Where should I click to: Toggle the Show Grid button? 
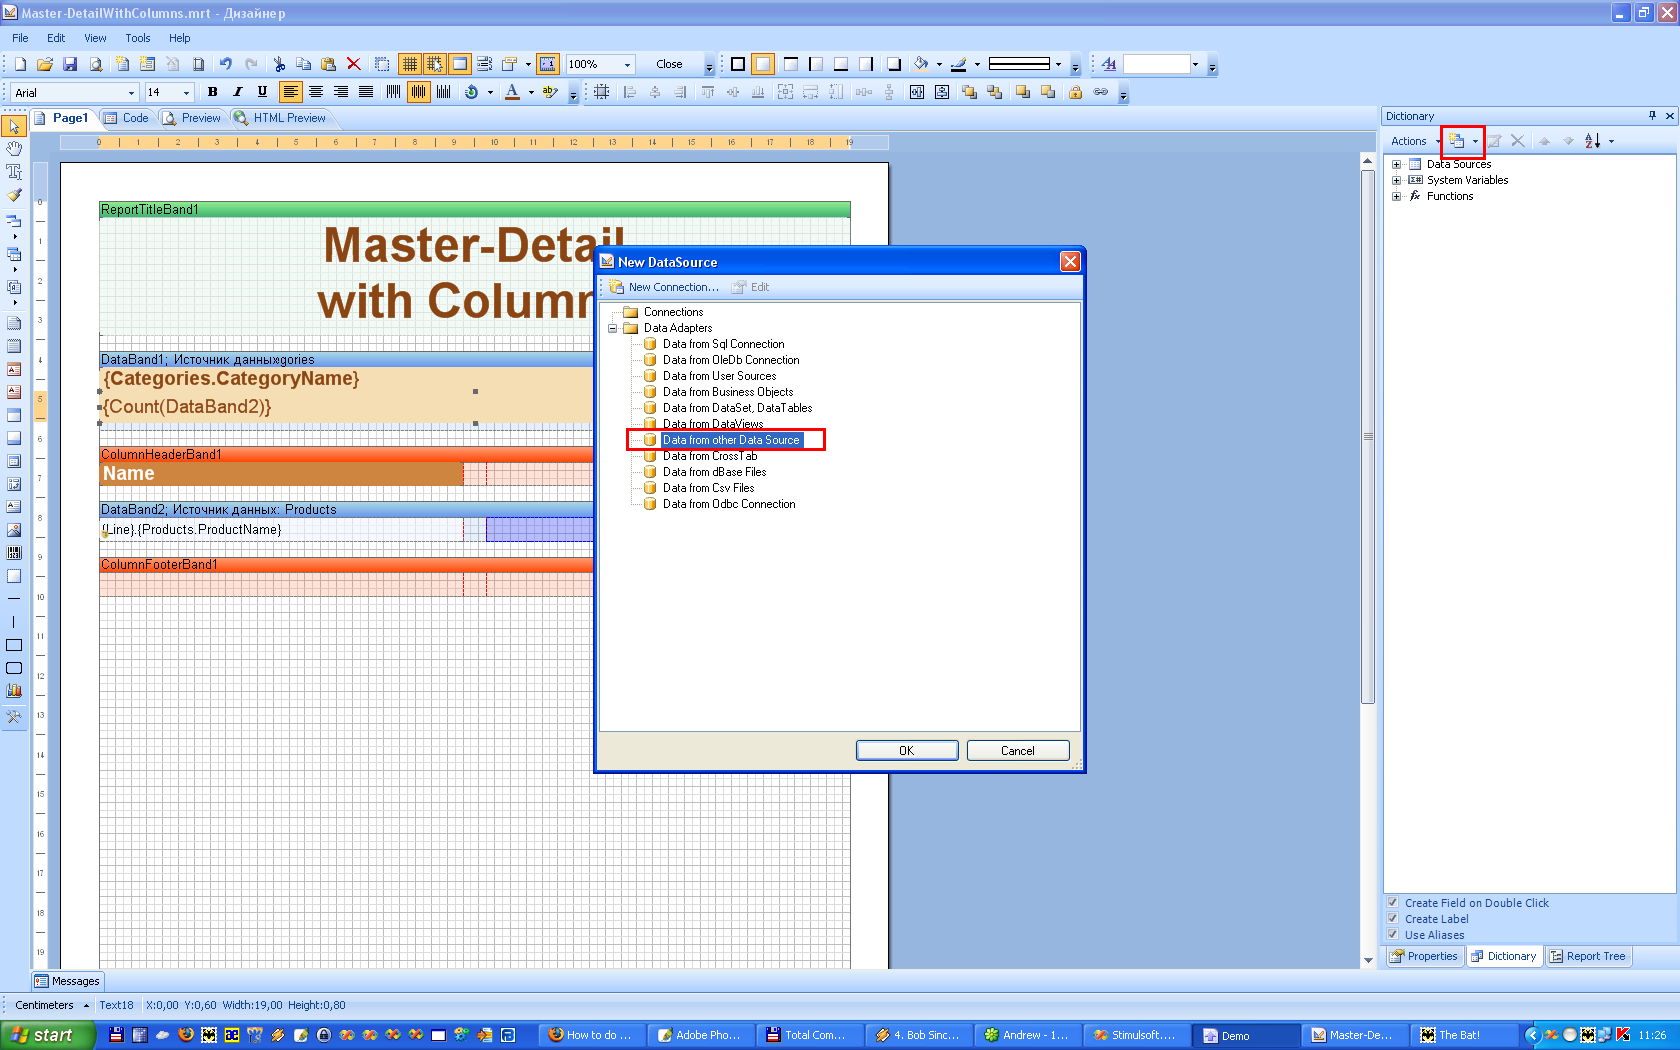click(x=410, y=64)
